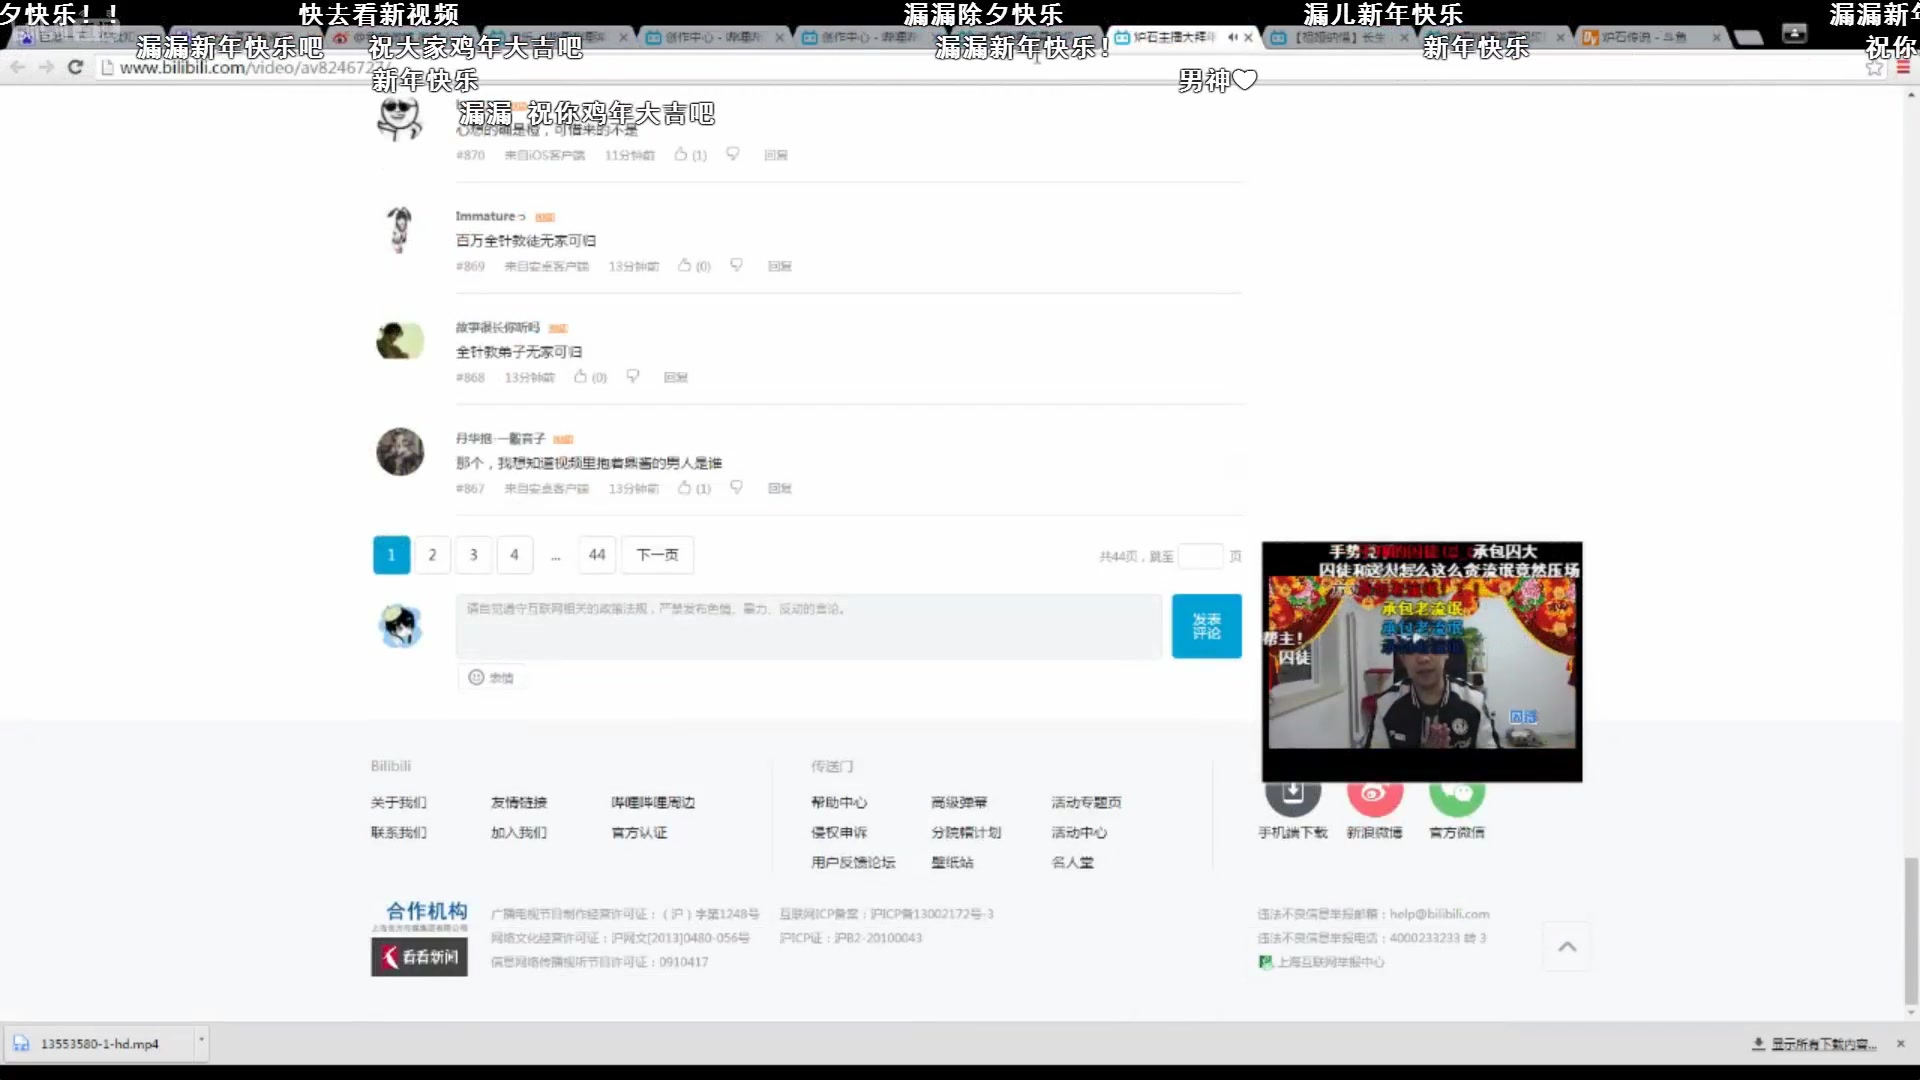Reply to comment #869 via 回复
The width and height of the screenshot is (1920, 1080).
click(x=780, y=266)
